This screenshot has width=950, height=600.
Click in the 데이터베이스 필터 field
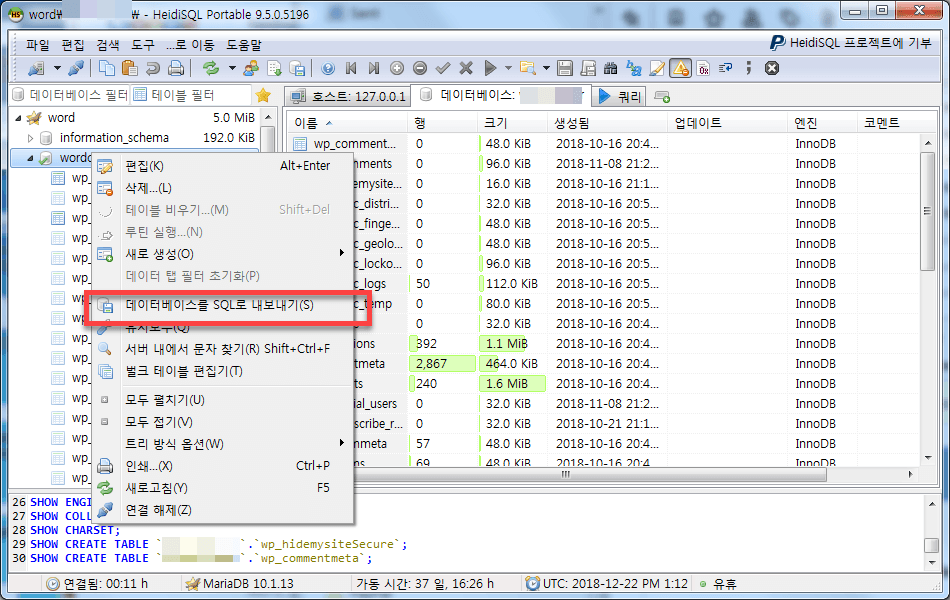(70, 95)
